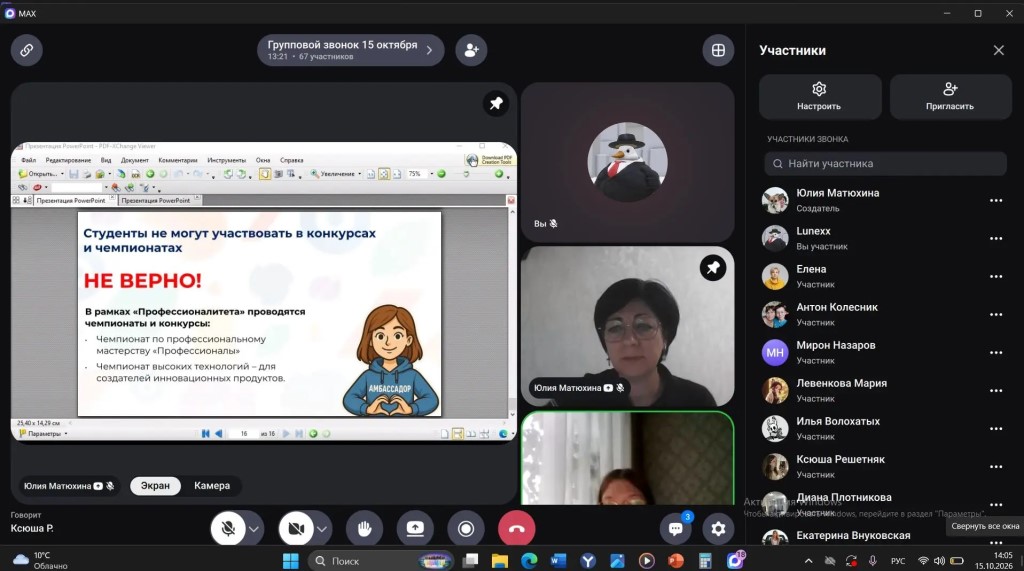
Task: Start sharing your screen
Action: tap(415, 529)
